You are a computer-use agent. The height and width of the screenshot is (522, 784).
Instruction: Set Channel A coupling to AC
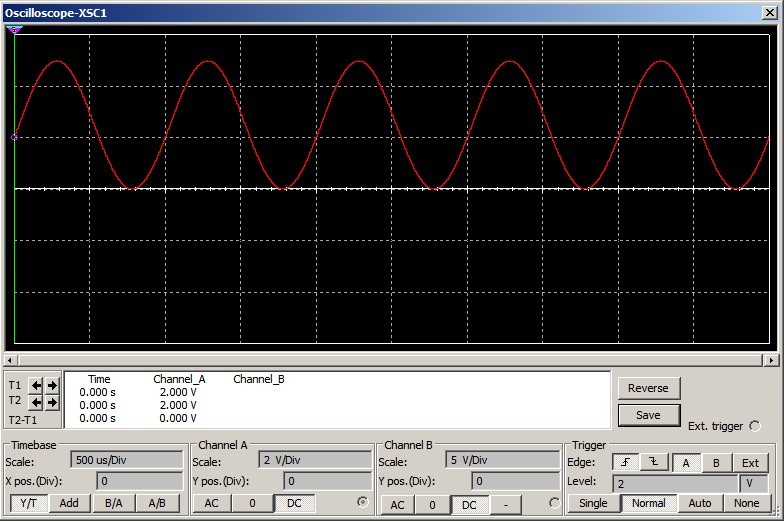(x=212, y=503)
